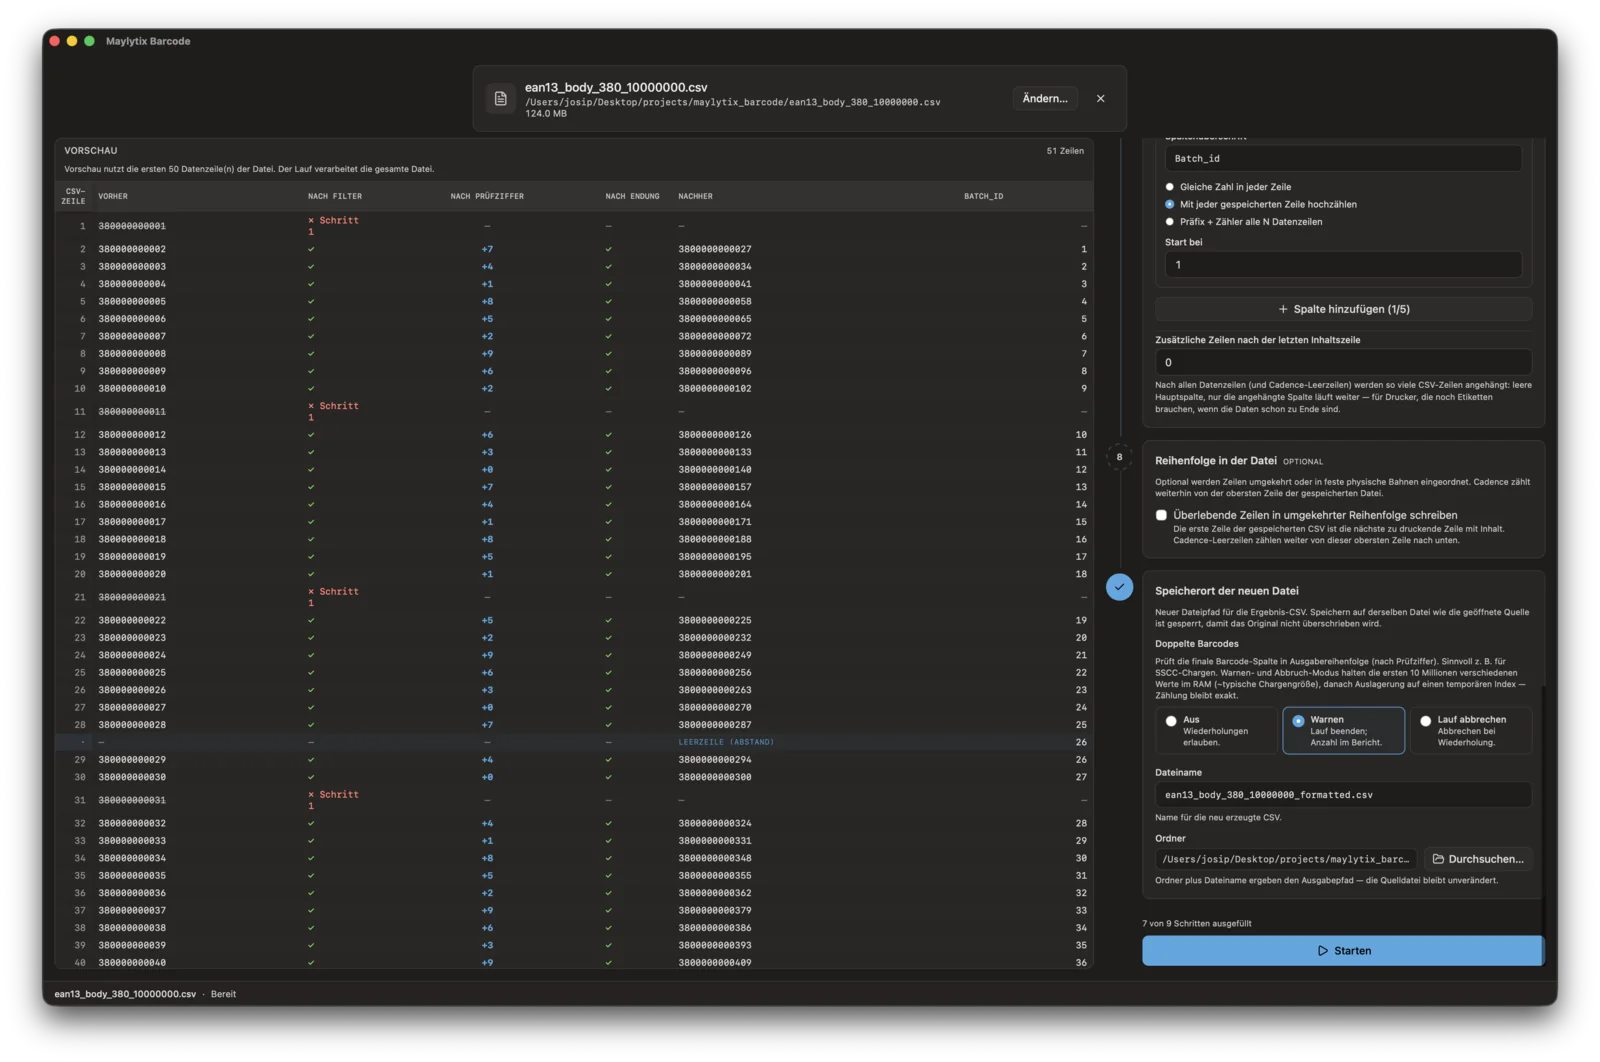Click the cell 380000000015 in Vorher
The height and width of the screenshot is (1062, 1600).
pyautogui.click(x=132, y=487)
